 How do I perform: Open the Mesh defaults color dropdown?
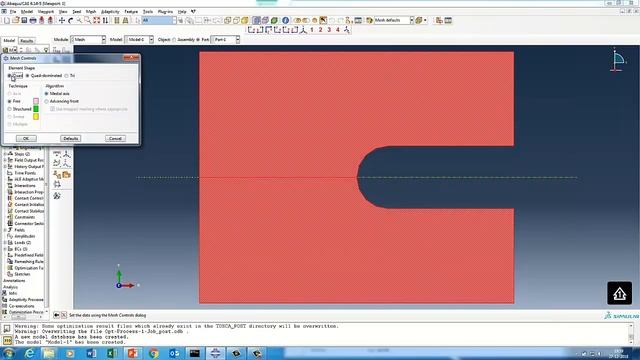click(x=394, y=20)
